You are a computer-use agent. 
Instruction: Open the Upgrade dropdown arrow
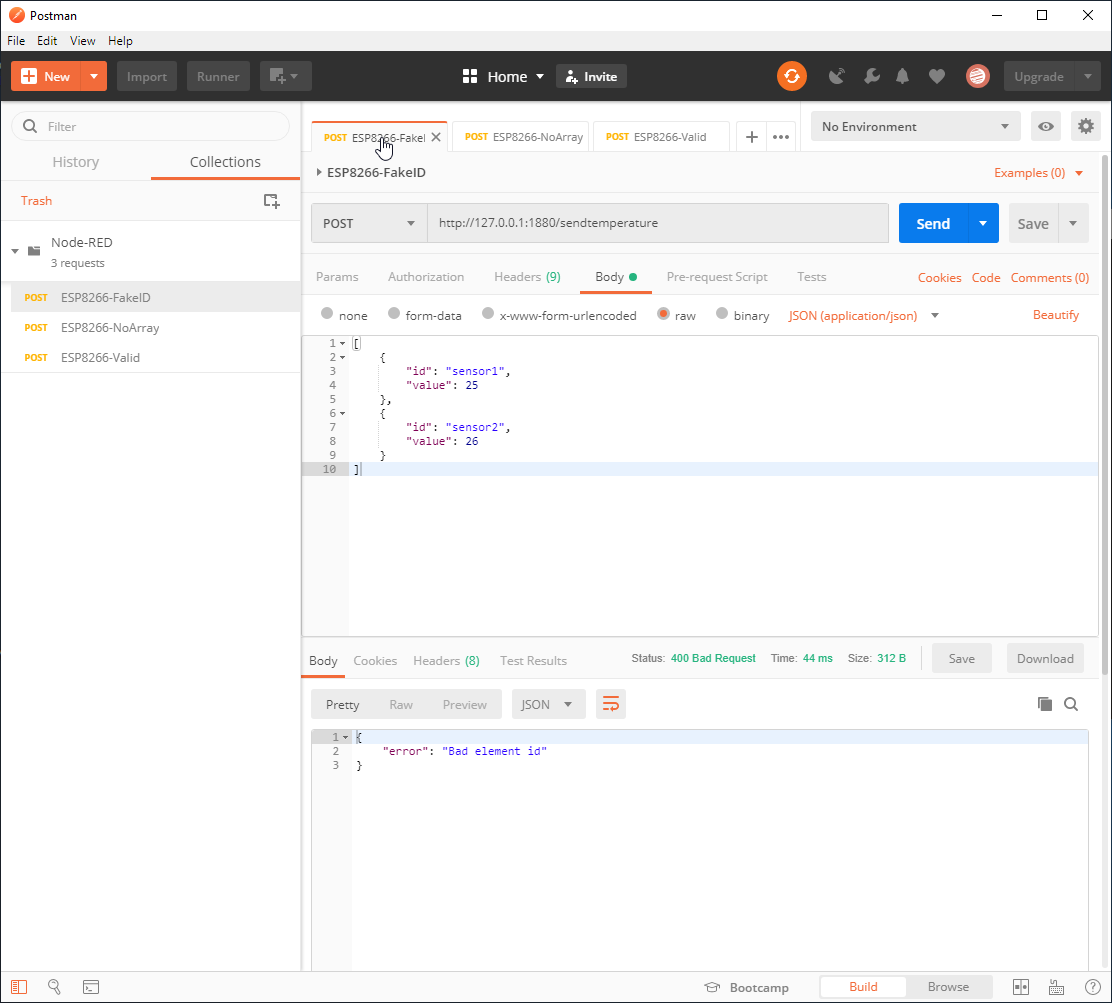click(x=1087, y=76)
